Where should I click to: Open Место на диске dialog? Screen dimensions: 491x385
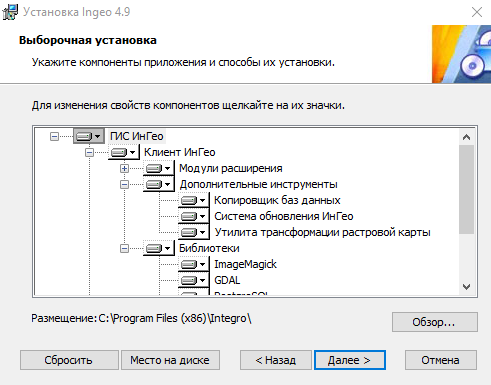(x=170, y=360)
